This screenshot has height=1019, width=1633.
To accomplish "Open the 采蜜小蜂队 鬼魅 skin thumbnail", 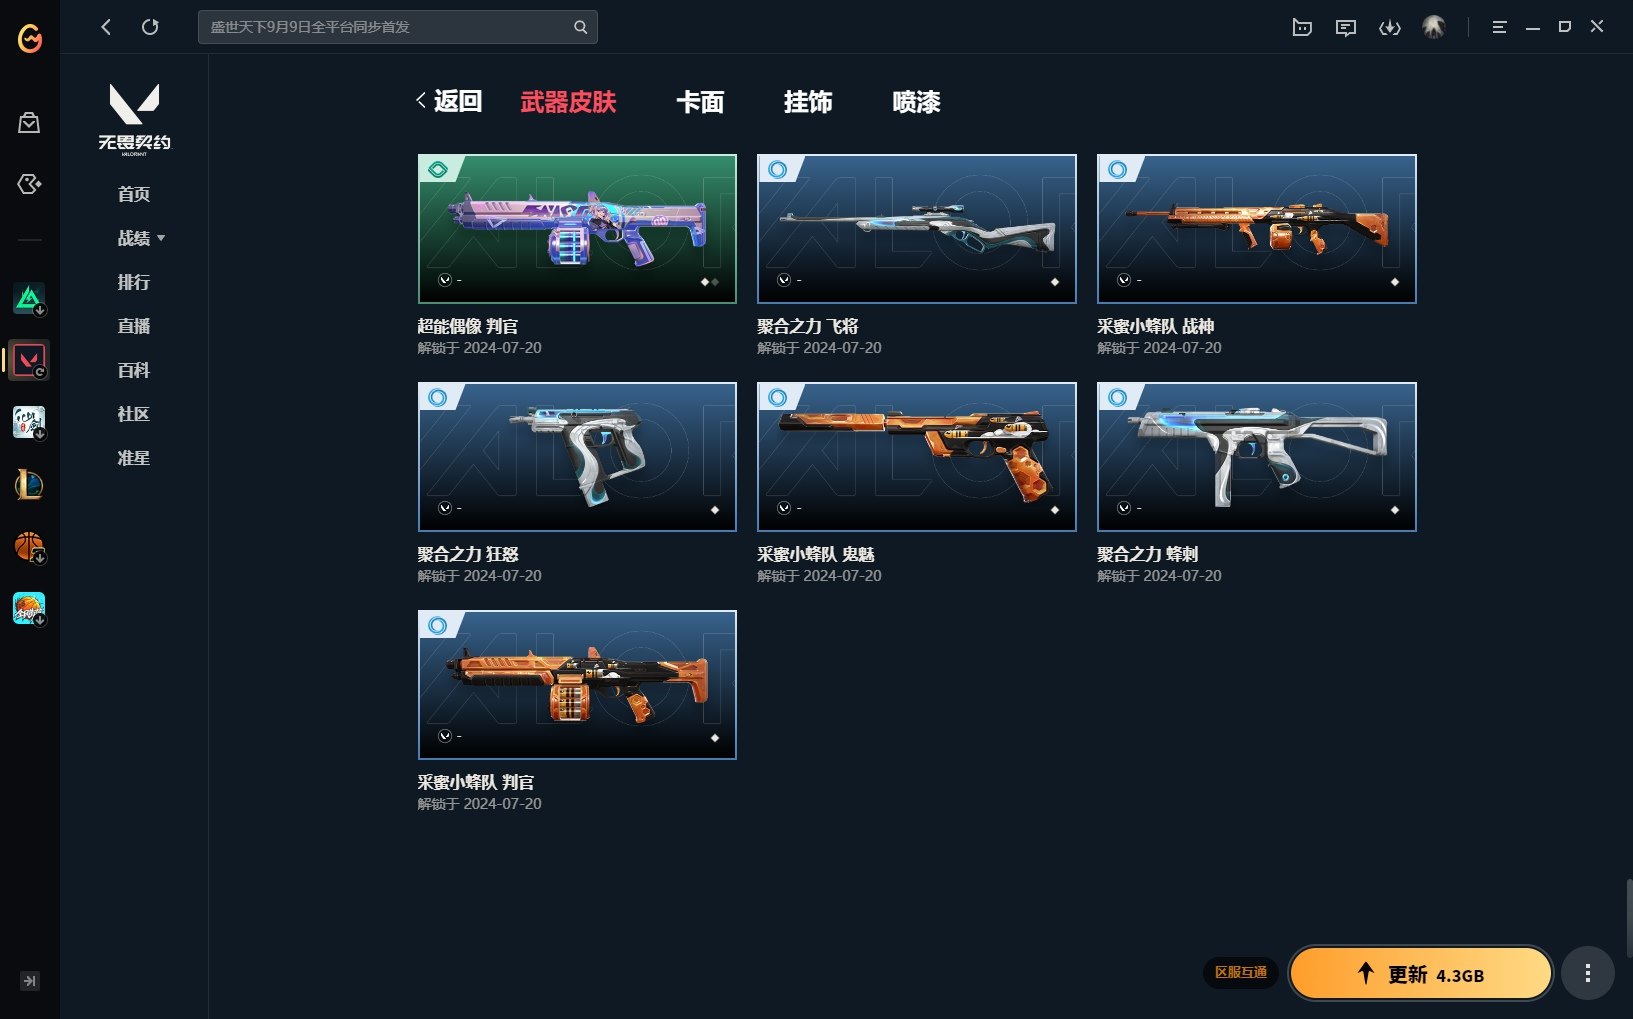I will pyautogui.click(x=917, y=457).
